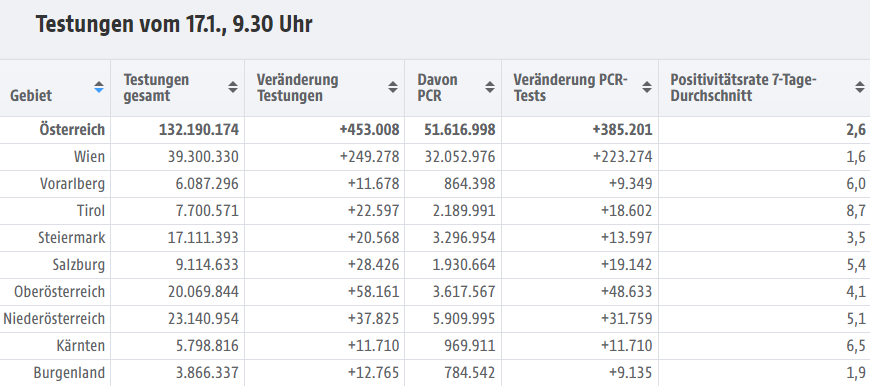This screenshot has width=870, height=386.
Task: Select the Steiermark region cell
Action: [x=72, y=238]
